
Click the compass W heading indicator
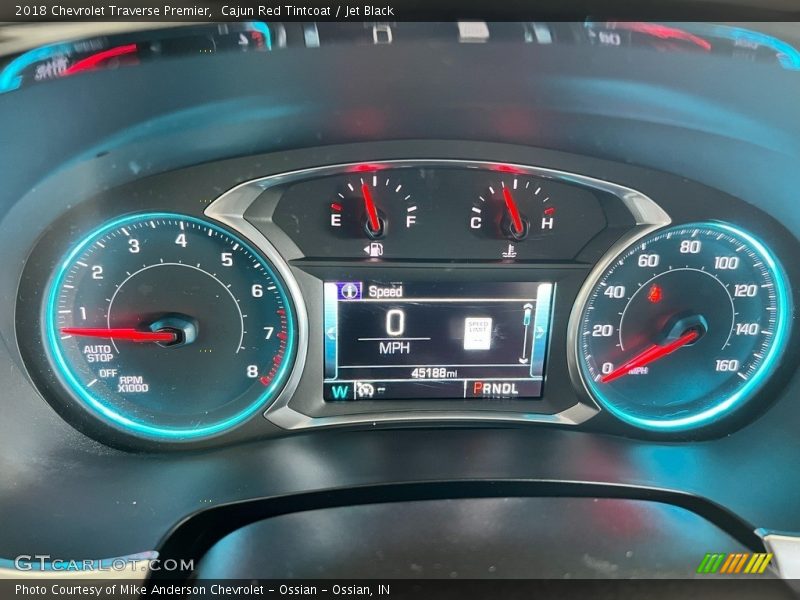(340, 391)
